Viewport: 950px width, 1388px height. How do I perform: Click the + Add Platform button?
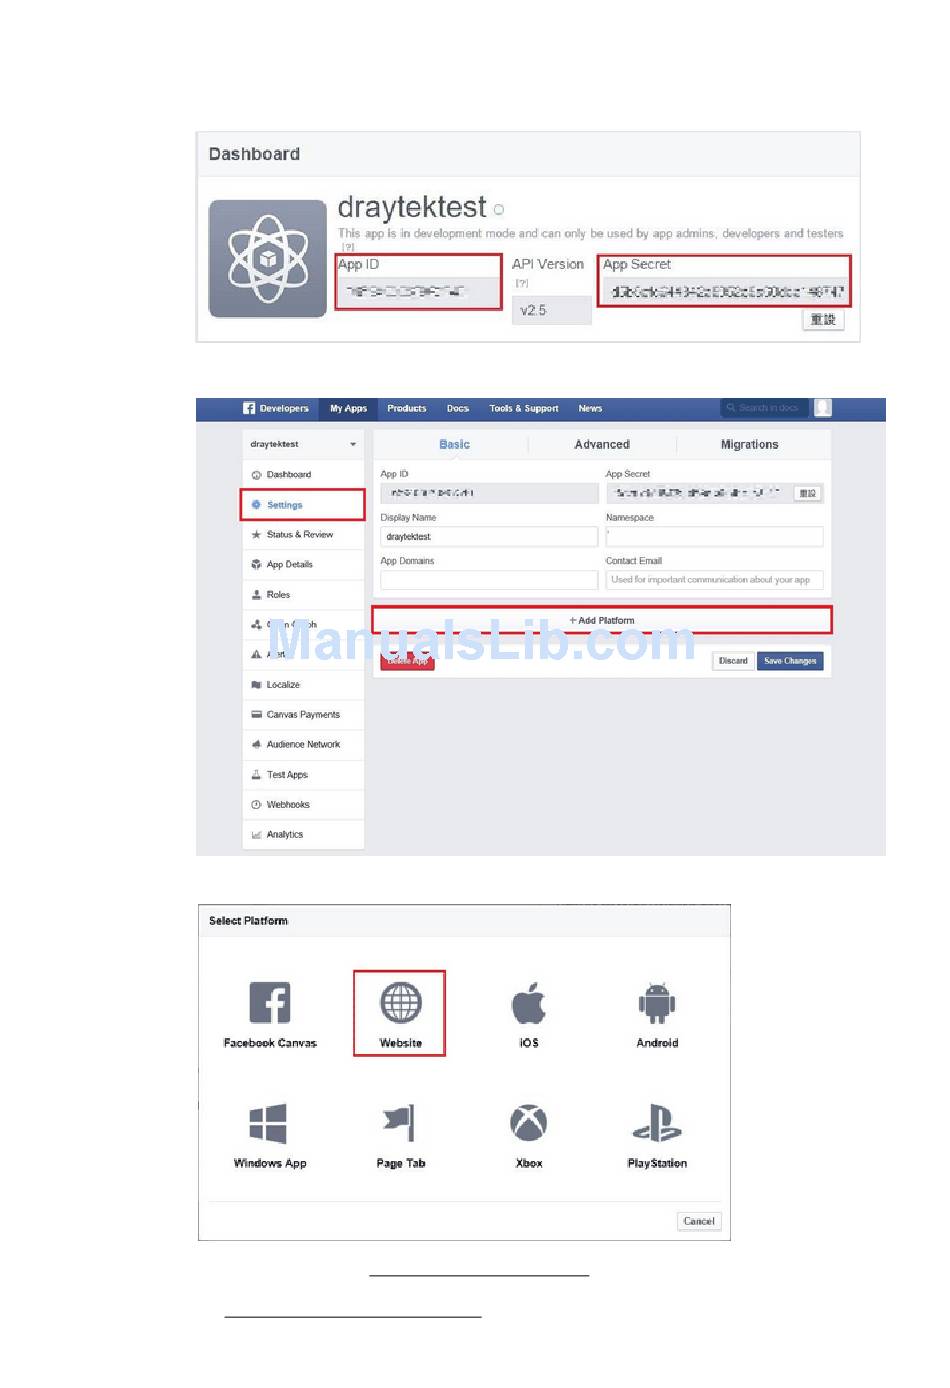click(x=602, y=620)
